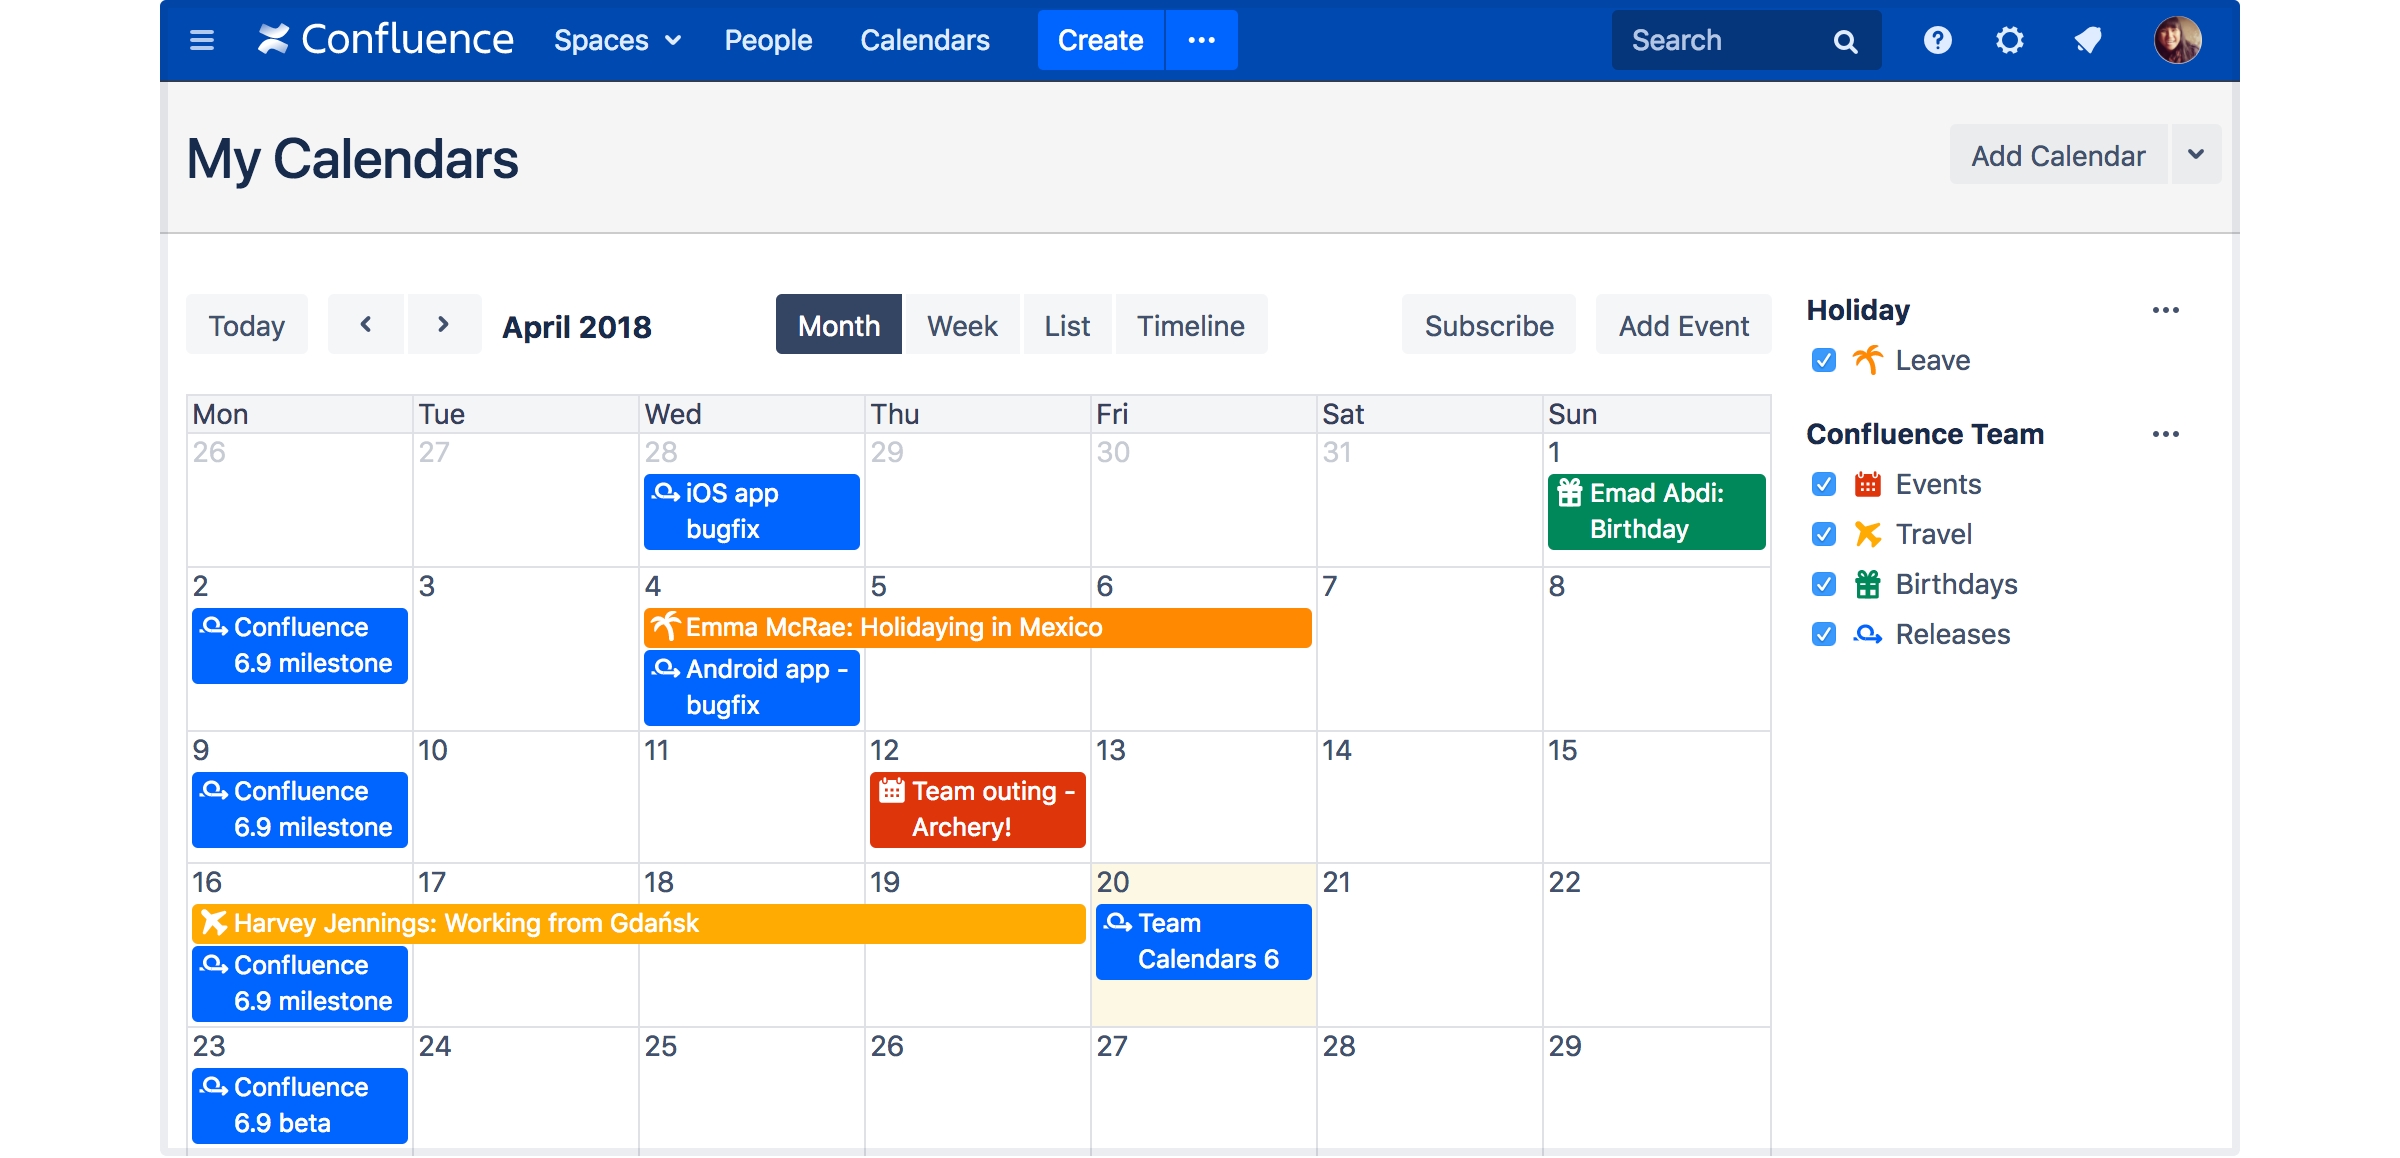
Task: Switch to the Week view tab
Action: [x=958, y=324]
